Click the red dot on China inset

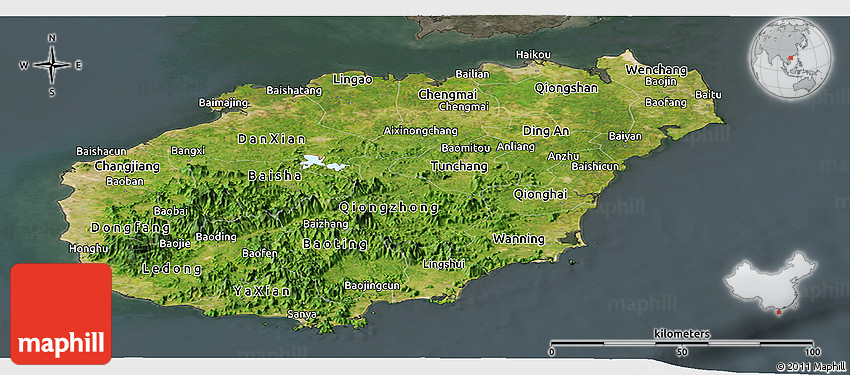(x=779, y=313)
